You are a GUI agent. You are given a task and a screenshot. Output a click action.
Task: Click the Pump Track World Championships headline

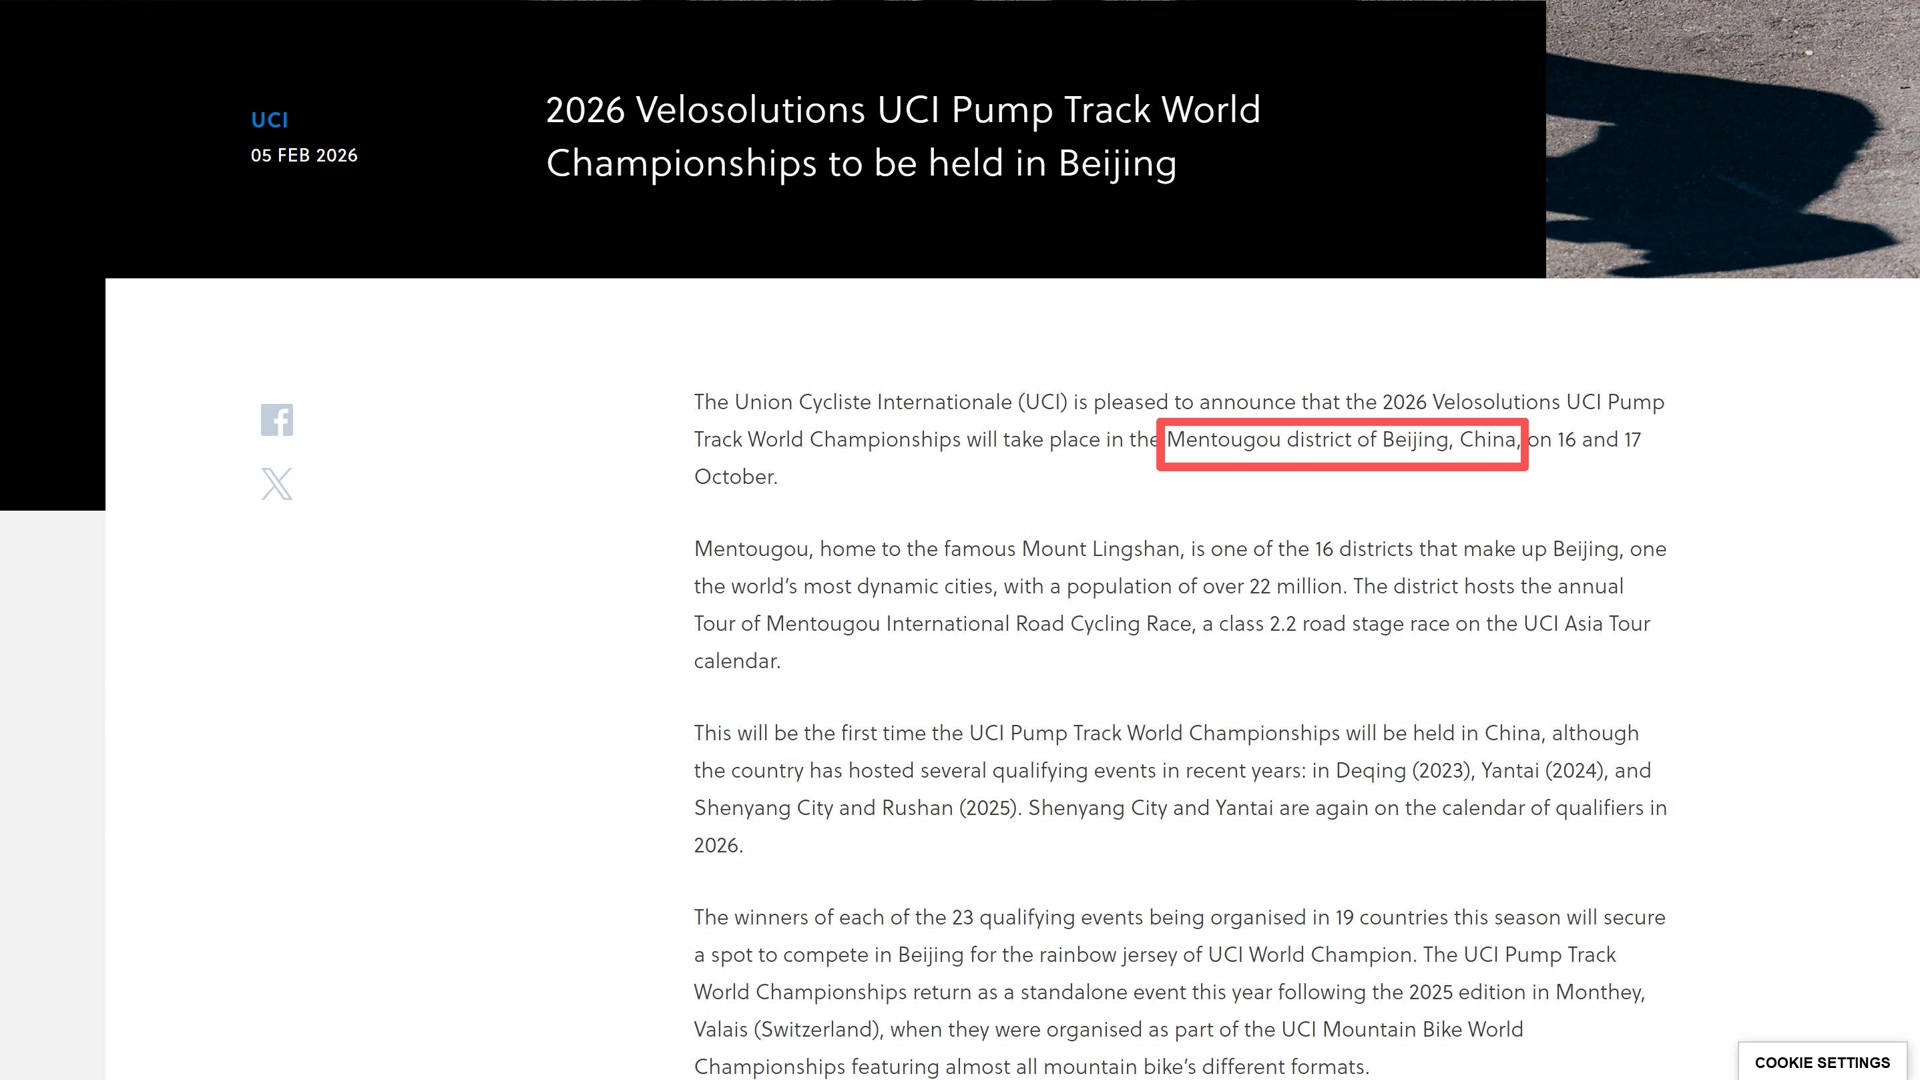(902, 136)
